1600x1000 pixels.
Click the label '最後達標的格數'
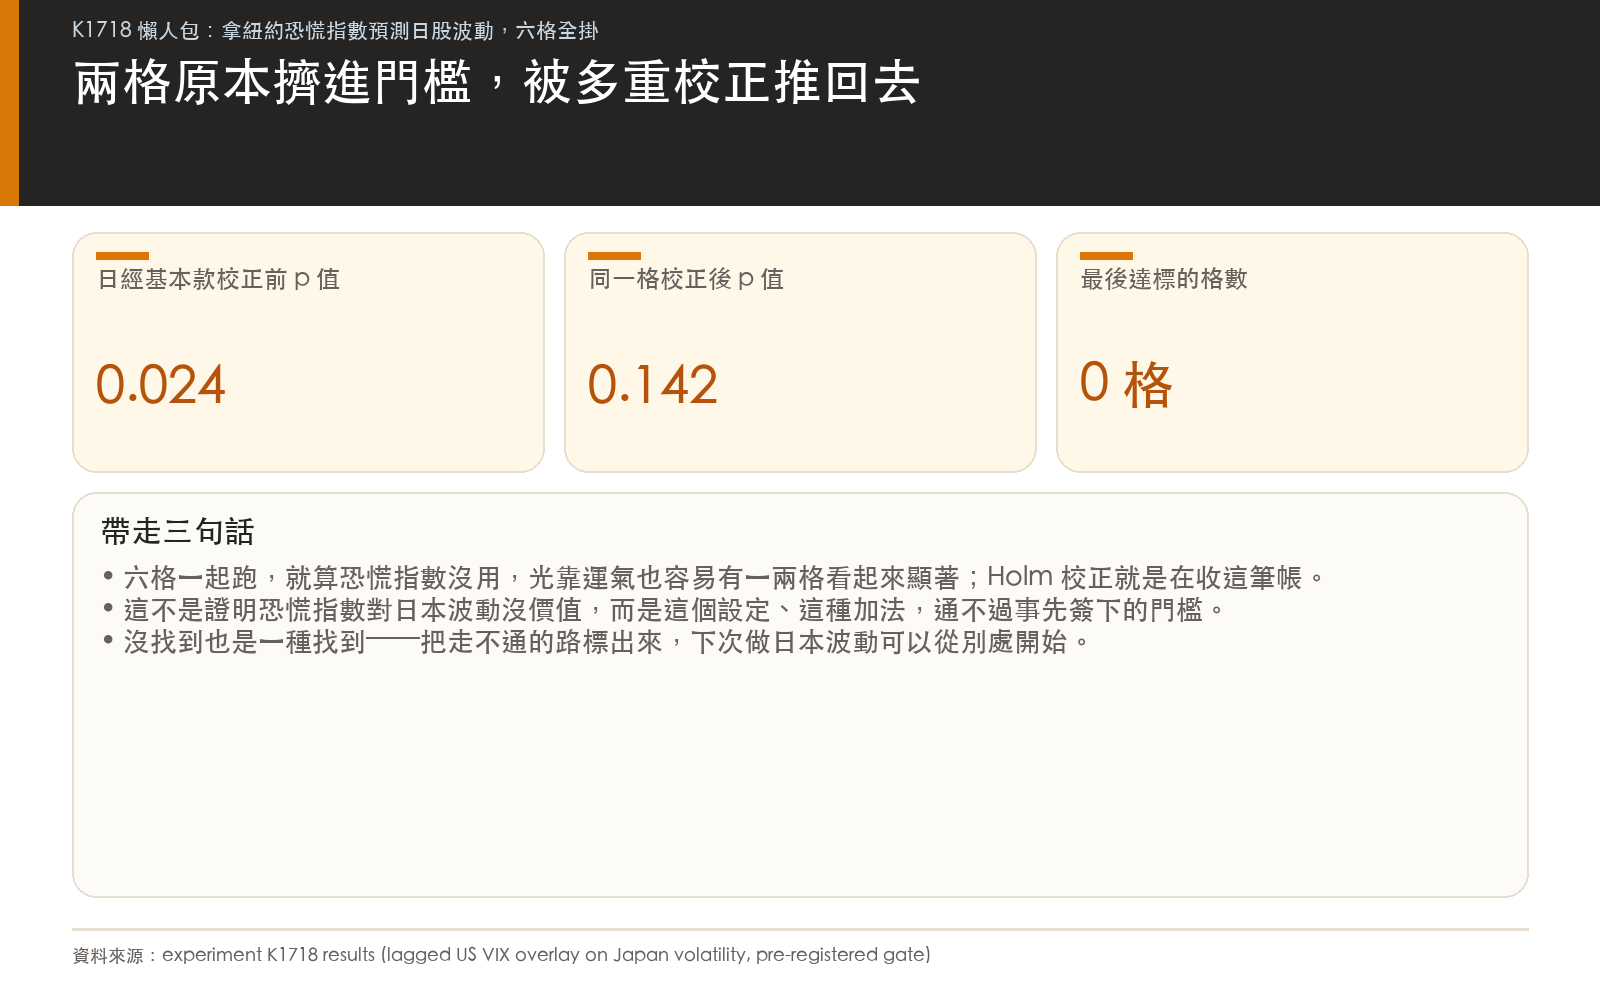(x=1164, y=279)
